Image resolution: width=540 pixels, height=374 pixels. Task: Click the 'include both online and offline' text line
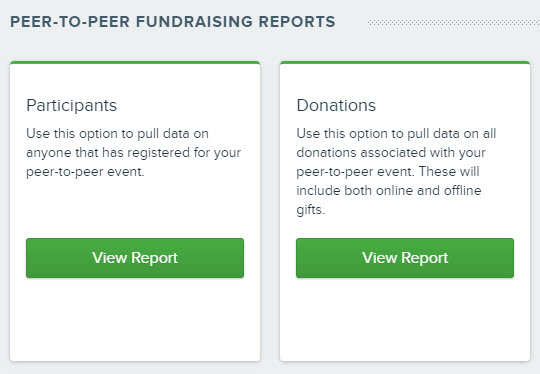tap(389, 190)
